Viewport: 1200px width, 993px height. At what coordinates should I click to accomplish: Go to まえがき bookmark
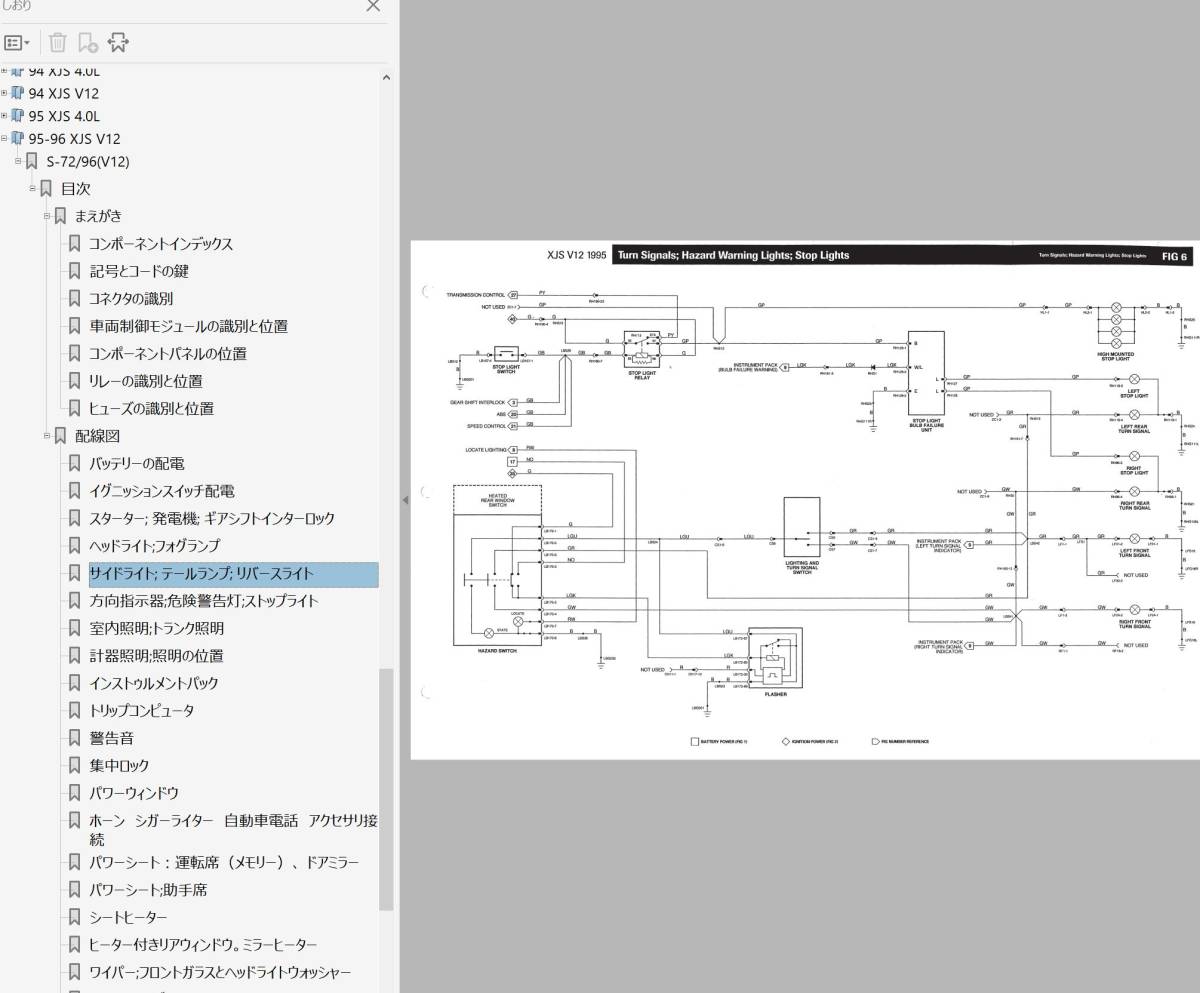click(x=98, y=216)
